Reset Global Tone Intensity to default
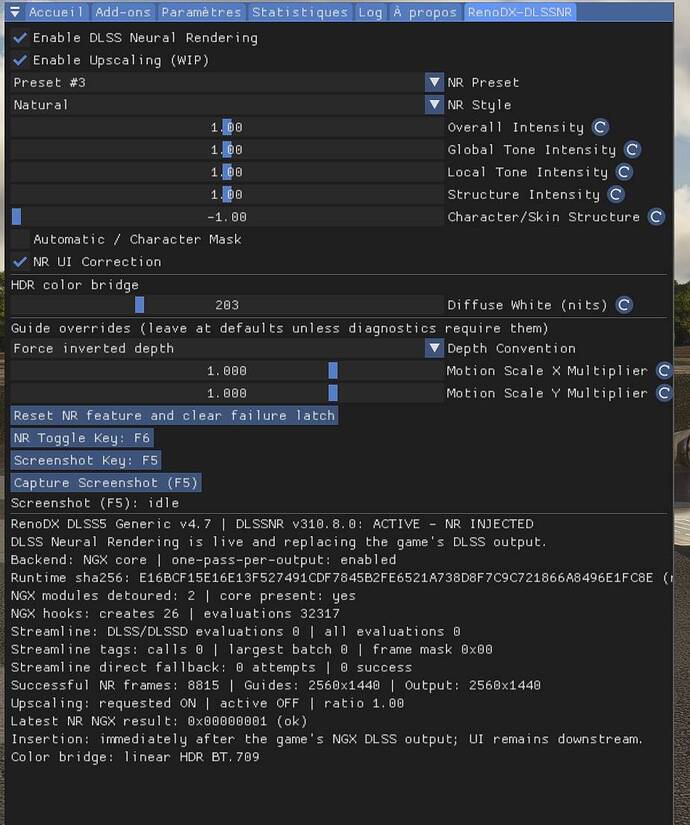 tap(632, 149)
